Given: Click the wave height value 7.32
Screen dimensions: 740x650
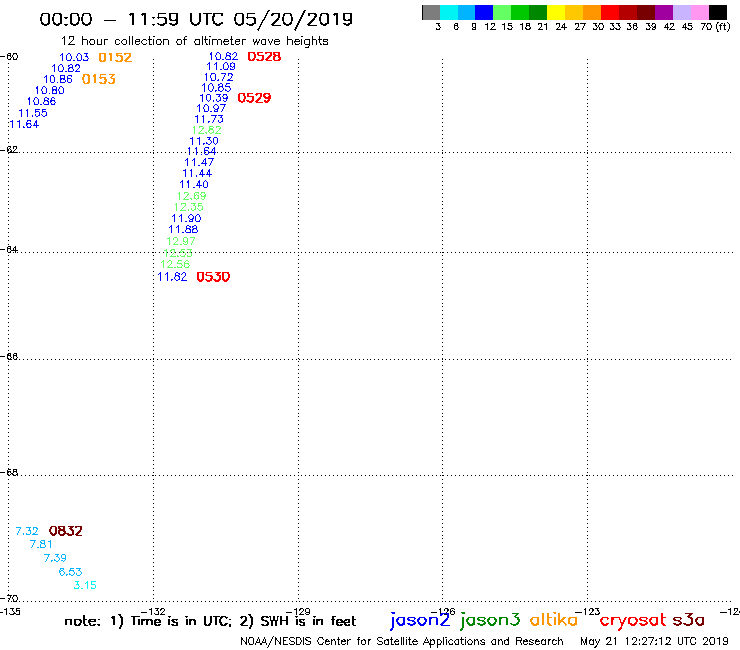Looking at the screenshot, I should [x=27, y=532].
